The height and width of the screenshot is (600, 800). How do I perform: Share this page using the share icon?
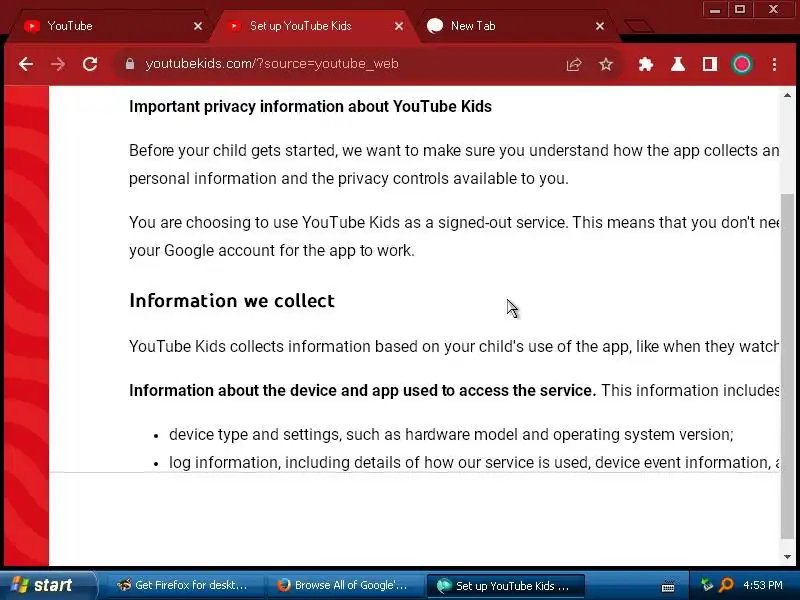click(x=574, y=64)
